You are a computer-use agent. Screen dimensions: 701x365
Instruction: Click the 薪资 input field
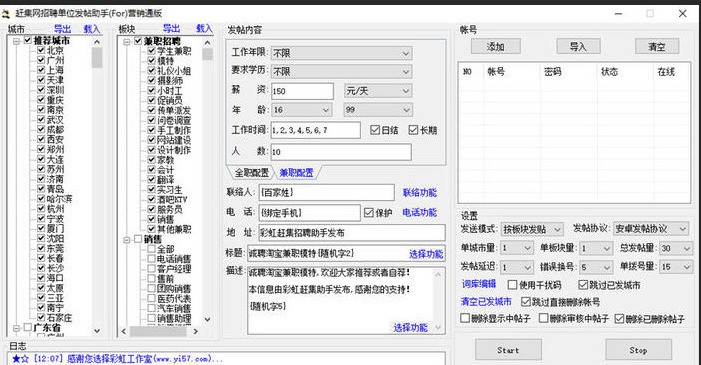tap(302, 91)
